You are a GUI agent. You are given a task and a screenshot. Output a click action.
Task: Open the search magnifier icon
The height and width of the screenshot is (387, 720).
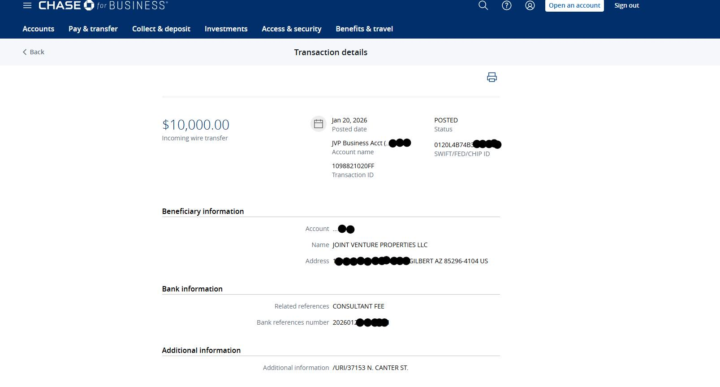(483, 6)
